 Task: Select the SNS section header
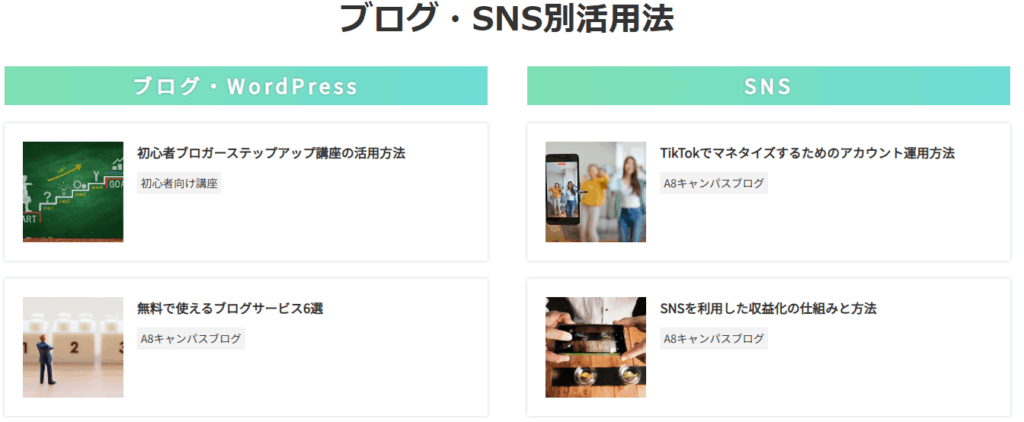(768, 86)
